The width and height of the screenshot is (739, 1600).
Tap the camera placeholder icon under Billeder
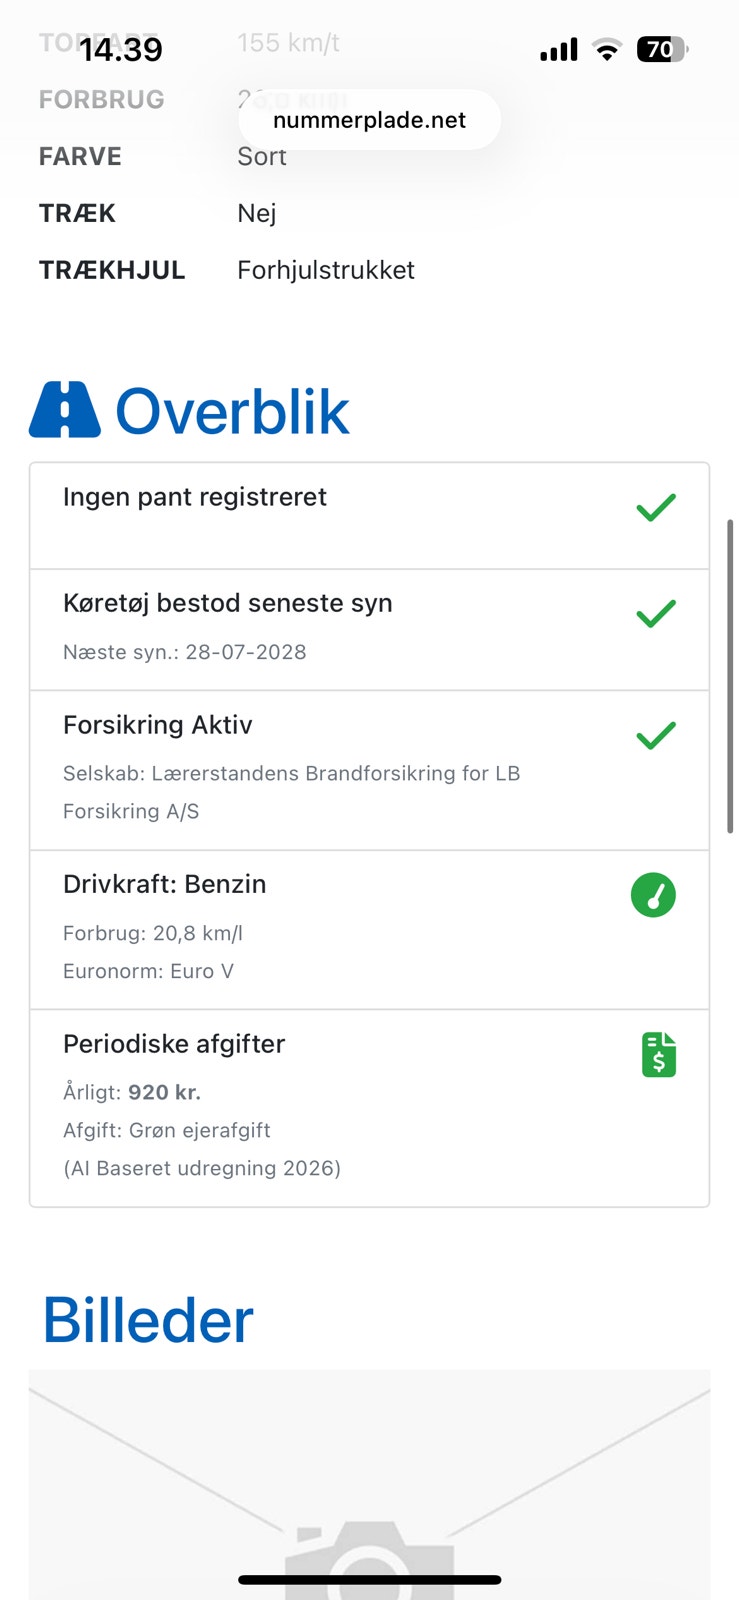tap(369, 1560)
